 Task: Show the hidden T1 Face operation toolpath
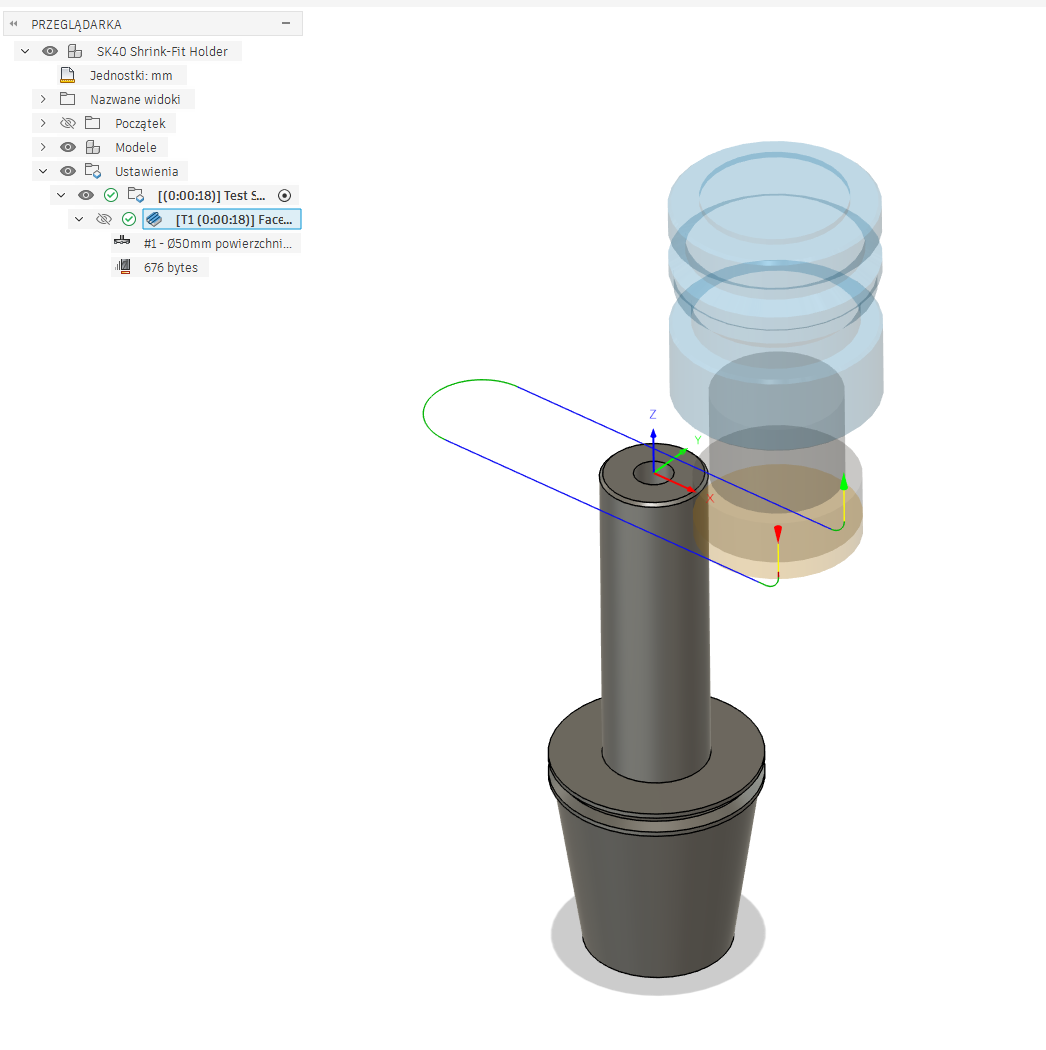click(104, 219)
